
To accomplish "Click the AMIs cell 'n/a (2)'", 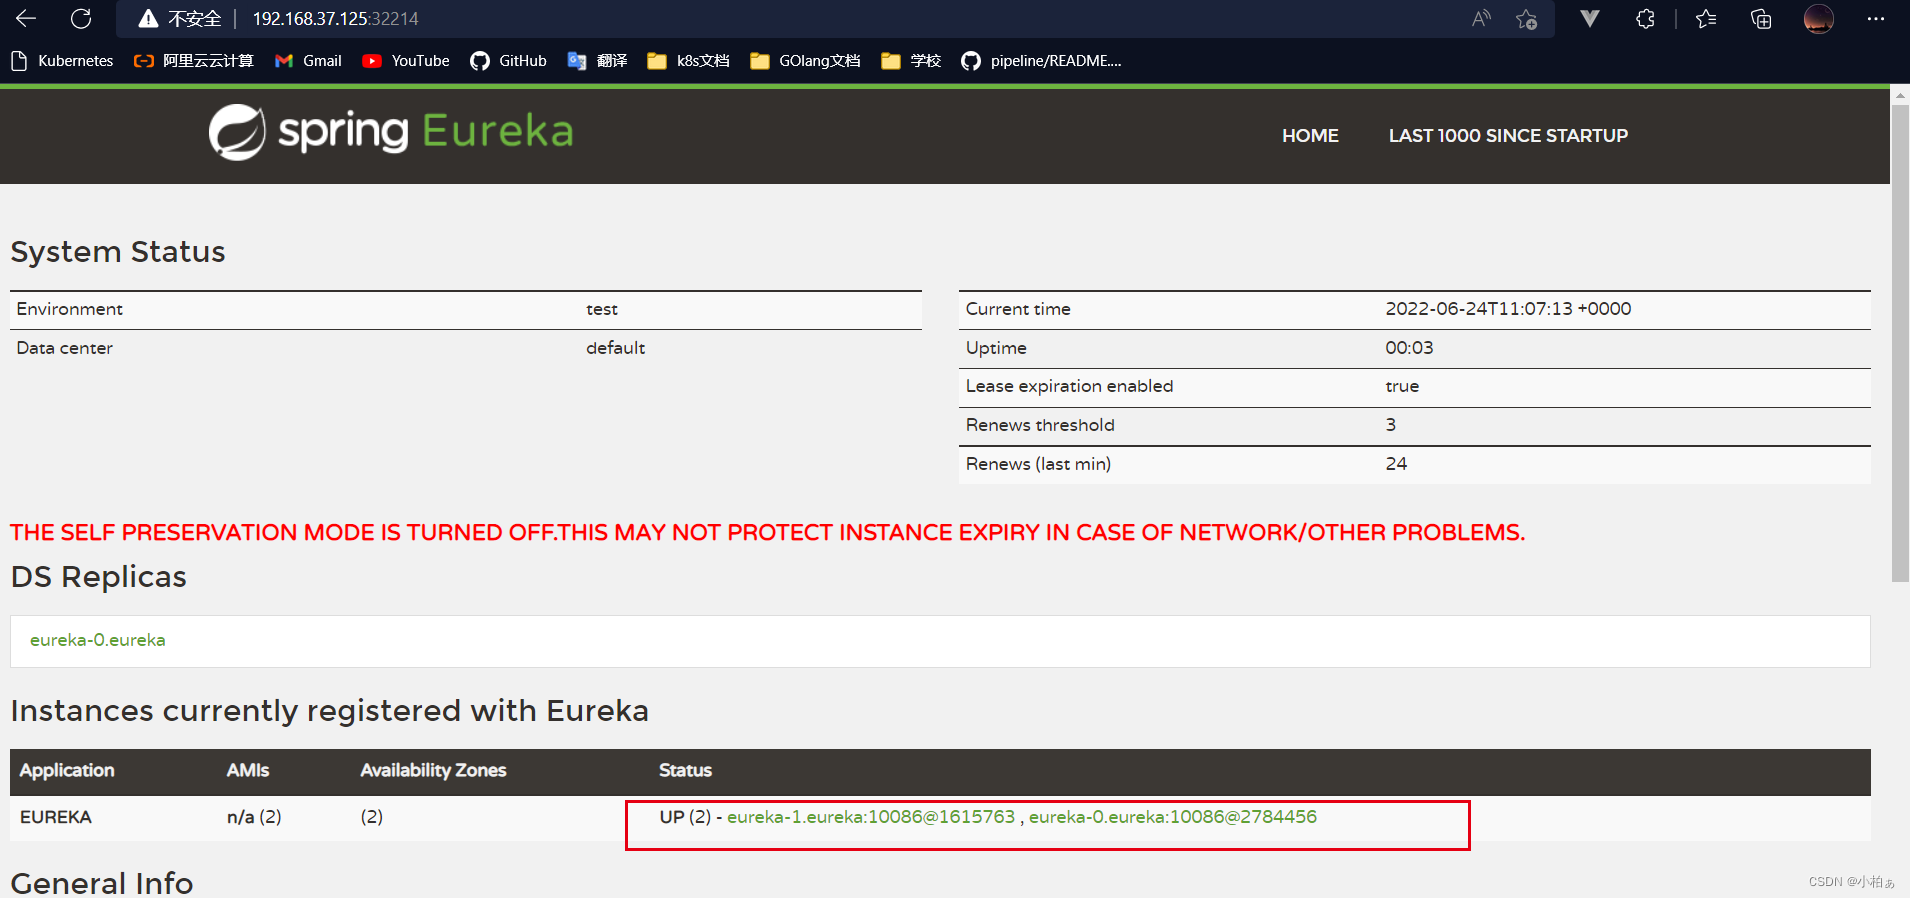I will [254, 817].
